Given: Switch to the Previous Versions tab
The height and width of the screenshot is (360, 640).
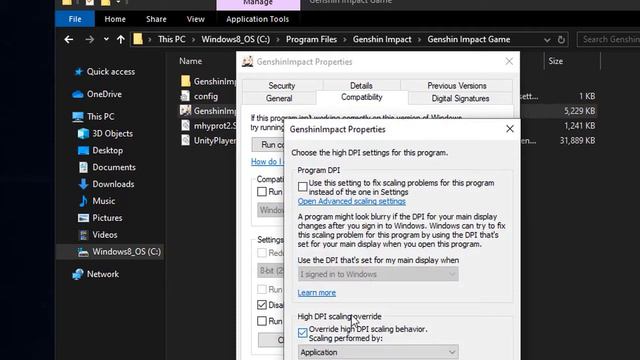Looking at the screenshot, I should pos(457,86).
